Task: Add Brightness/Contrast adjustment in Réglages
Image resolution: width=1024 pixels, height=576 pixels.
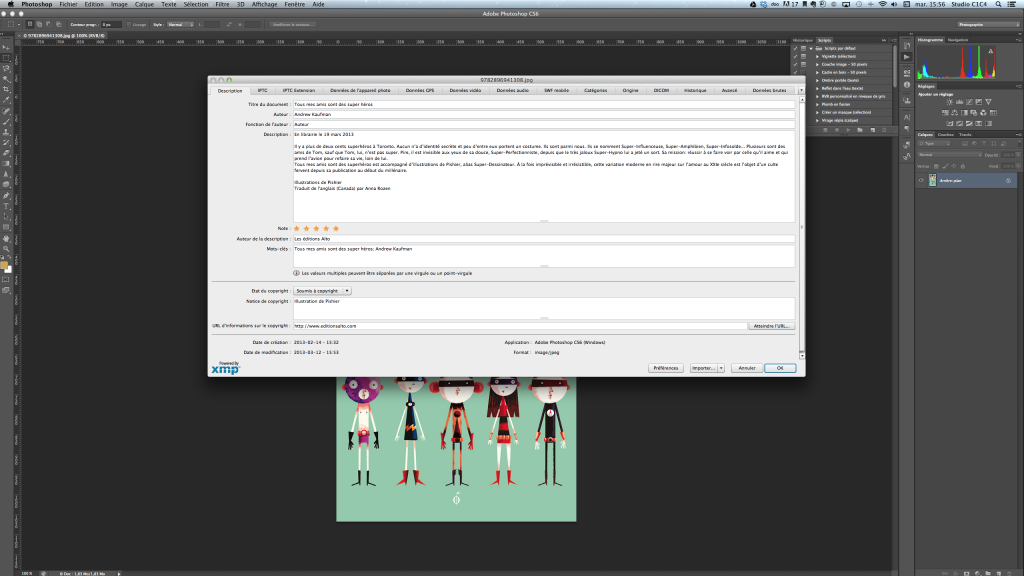Action: point(950,103)
